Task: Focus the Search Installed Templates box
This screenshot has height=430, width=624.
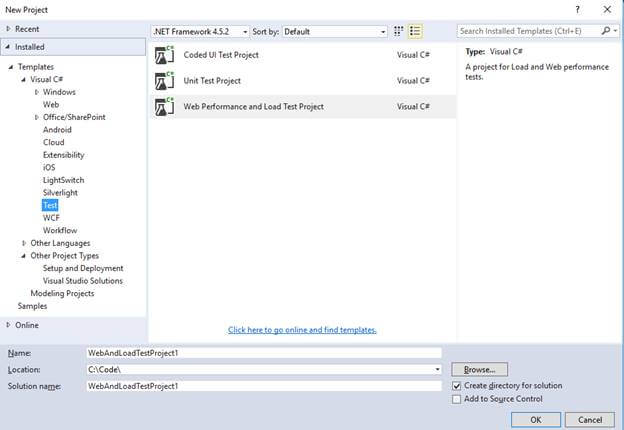Action: 528,31
